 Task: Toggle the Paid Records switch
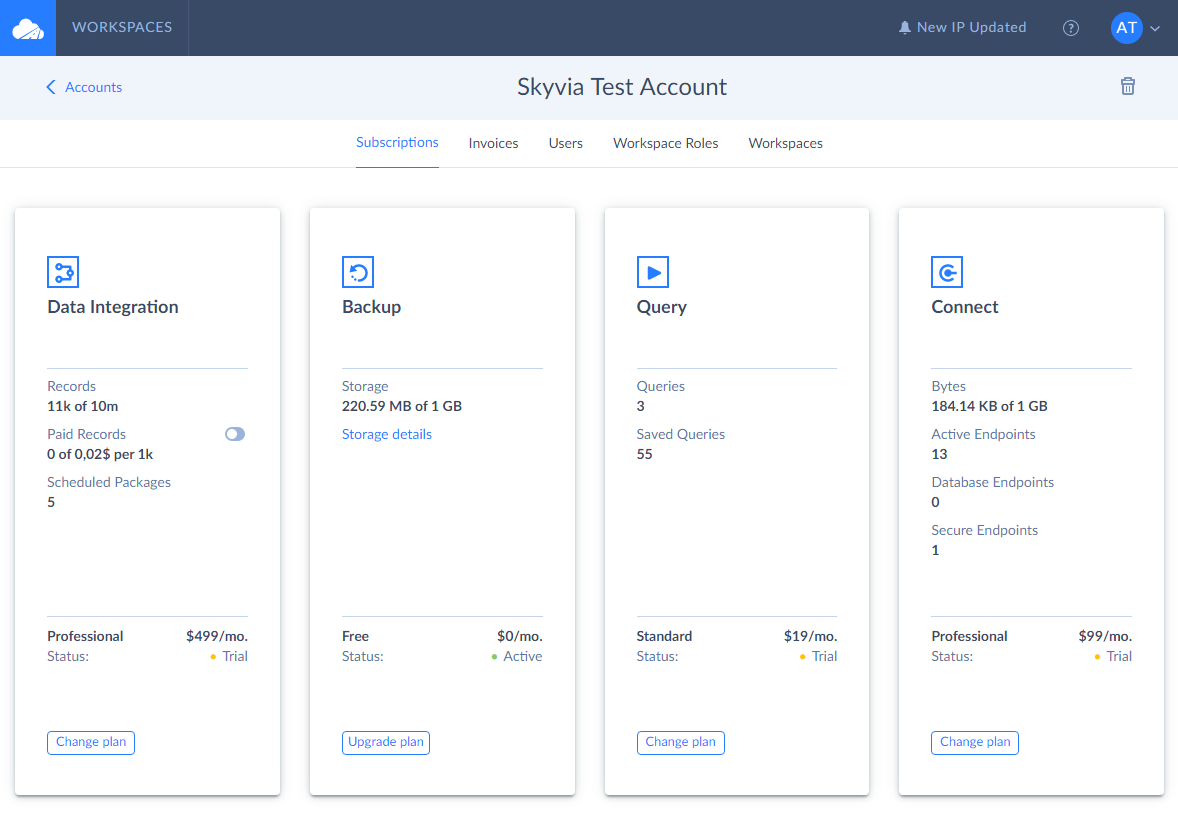pyautogui.click(x=235, y=434)
